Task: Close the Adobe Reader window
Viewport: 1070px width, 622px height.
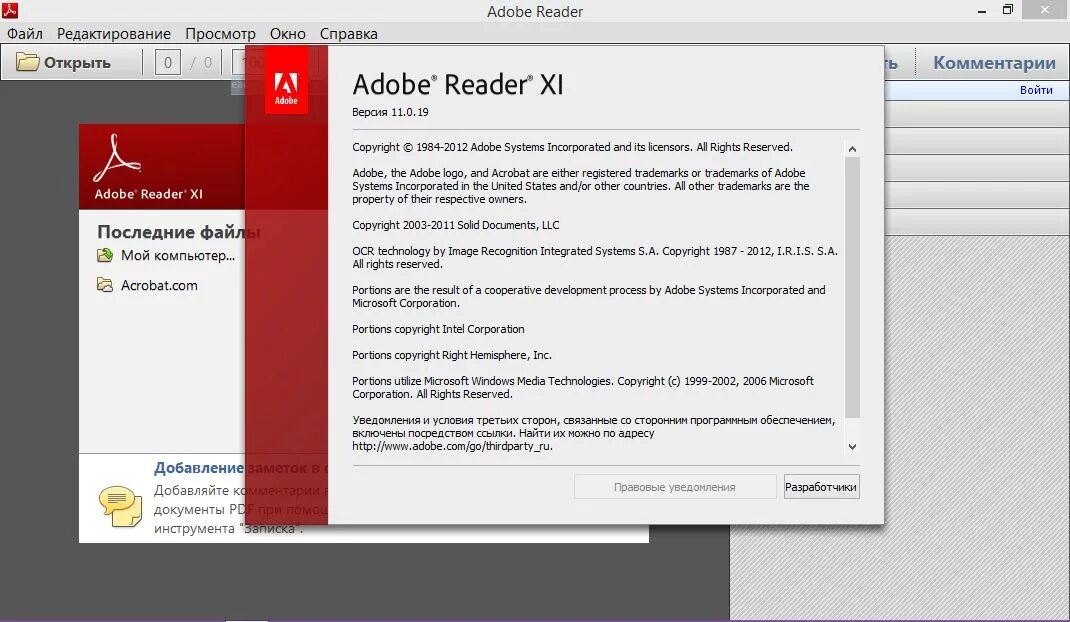Action: tap(1045, 10)
